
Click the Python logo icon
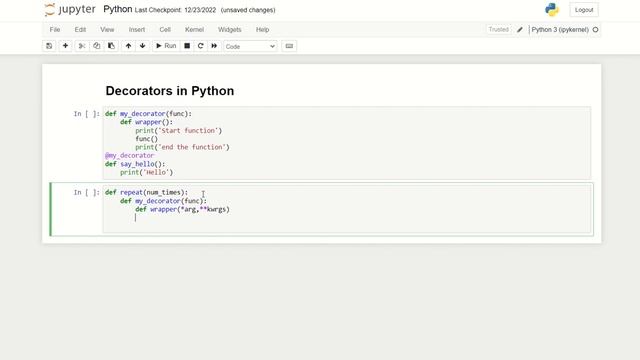tap(552, 10)
